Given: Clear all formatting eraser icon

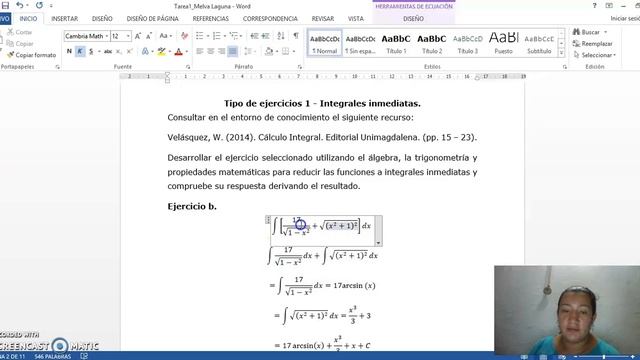Looking at the screenshot, I should [184, 36].
